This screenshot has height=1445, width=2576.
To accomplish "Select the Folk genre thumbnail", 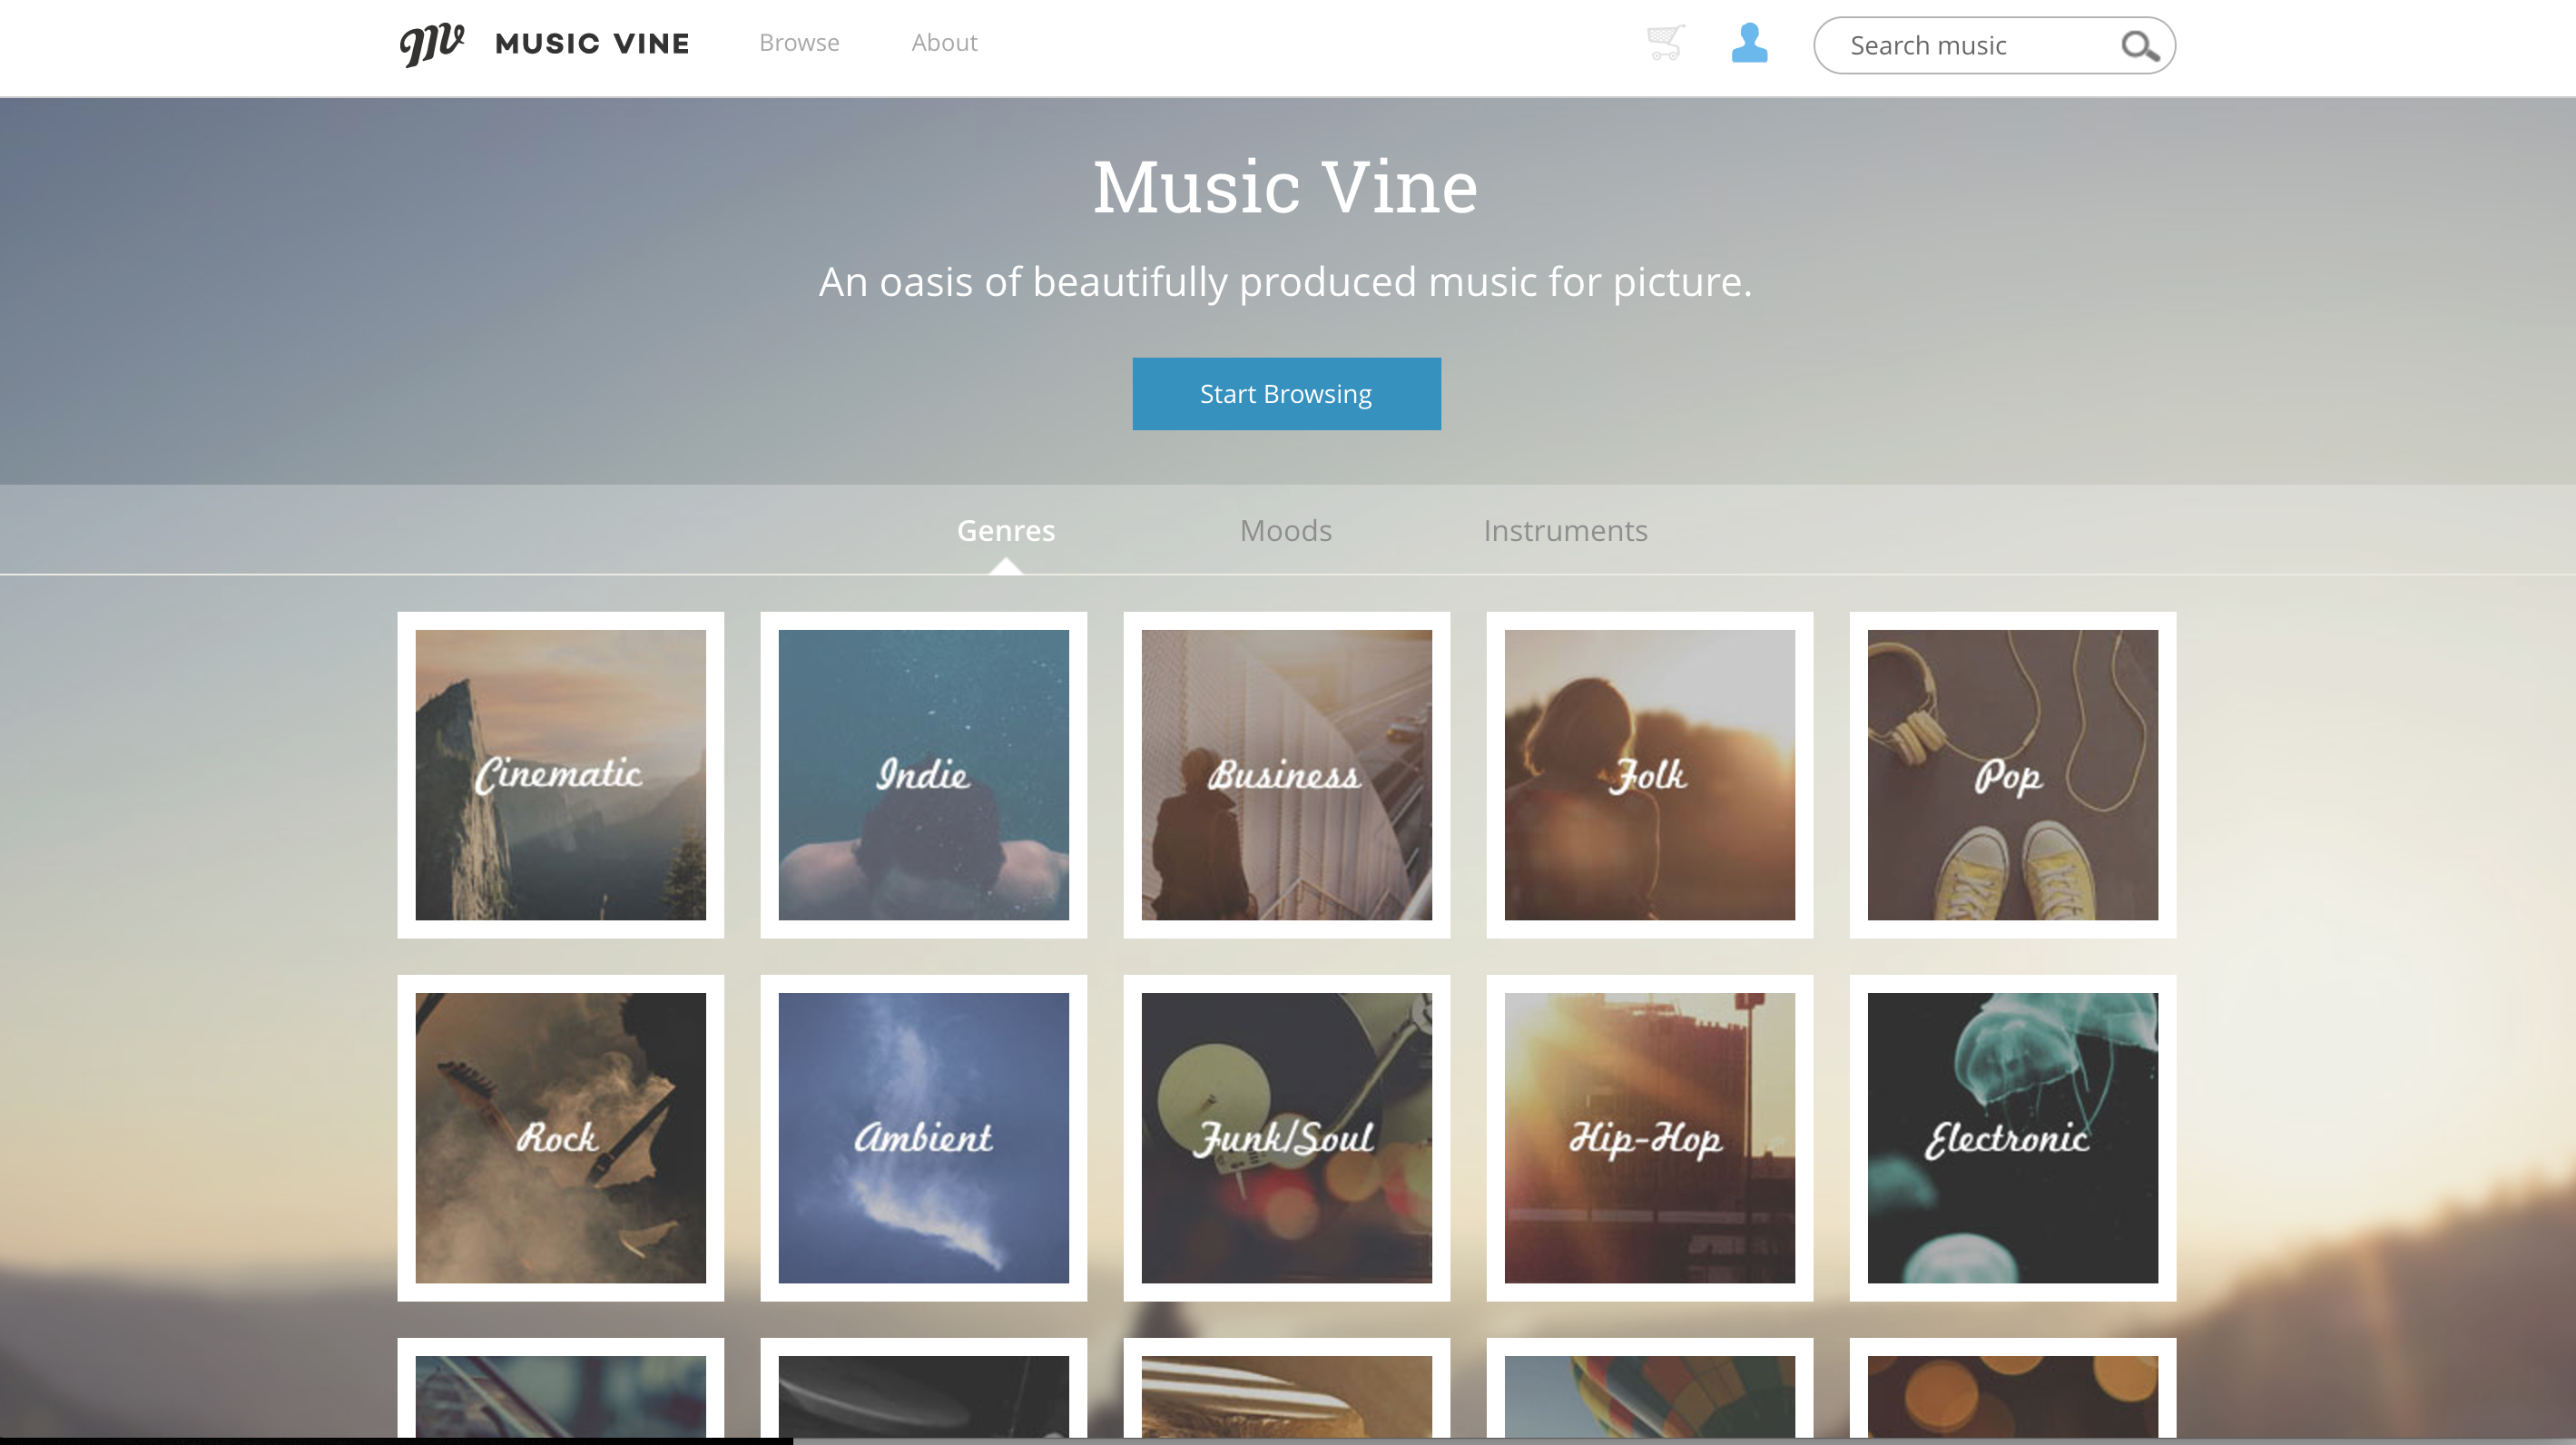I will 1649,775.
